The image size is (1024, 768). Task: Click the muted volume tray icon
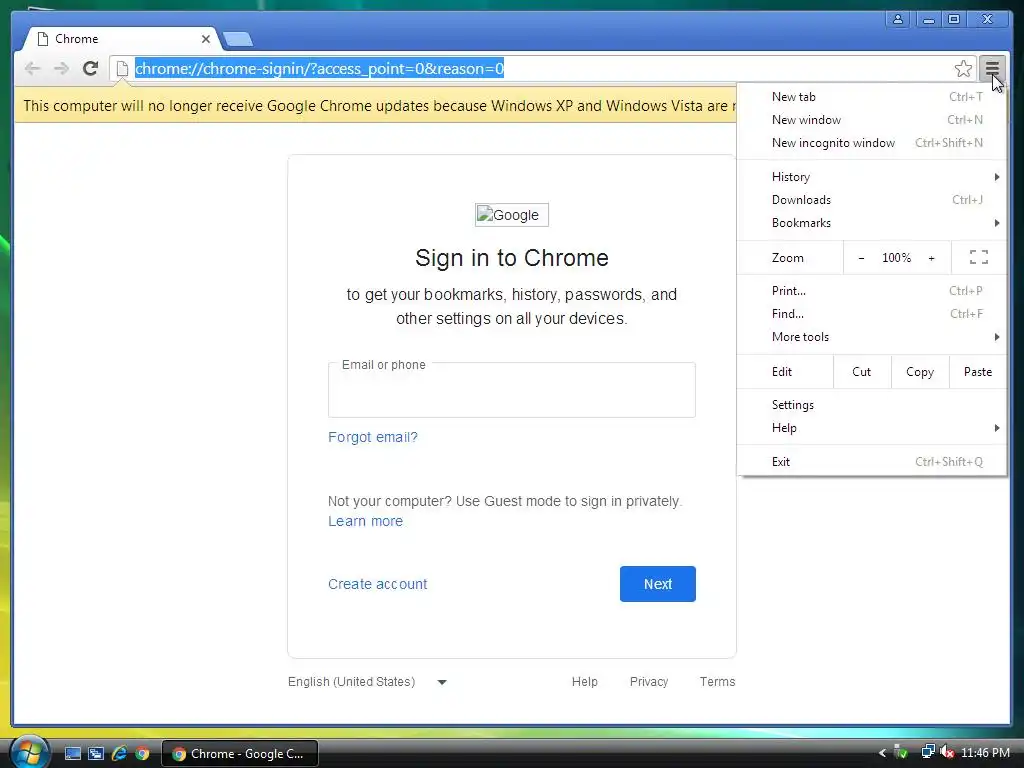[x=947, y=752]
